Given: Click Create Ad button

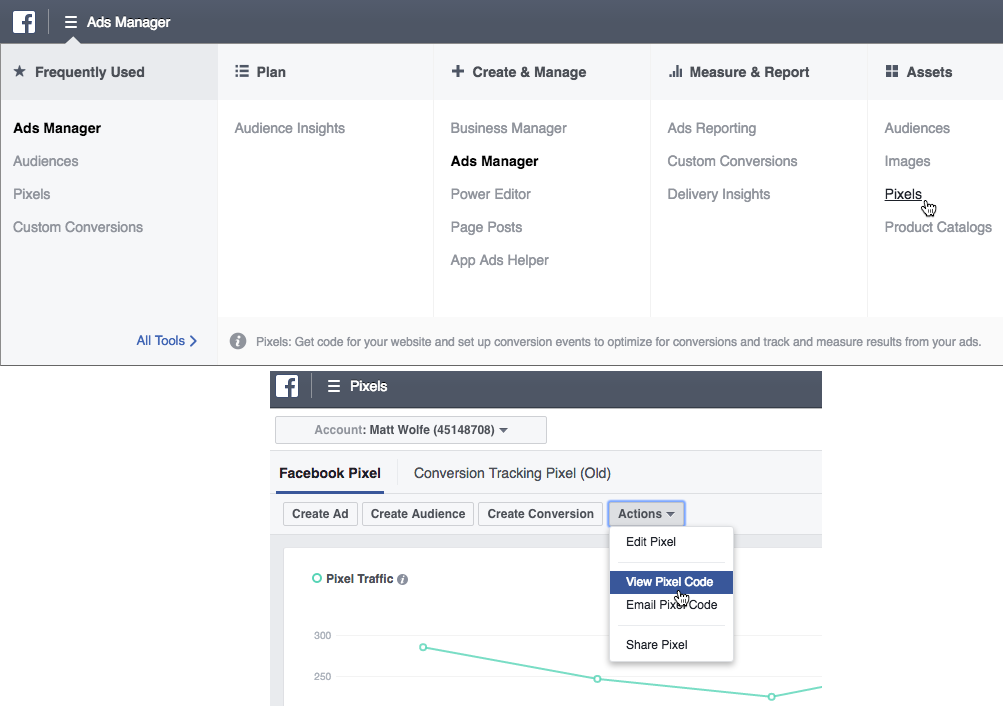Looking at the screenshot, I should coord(320,514).
